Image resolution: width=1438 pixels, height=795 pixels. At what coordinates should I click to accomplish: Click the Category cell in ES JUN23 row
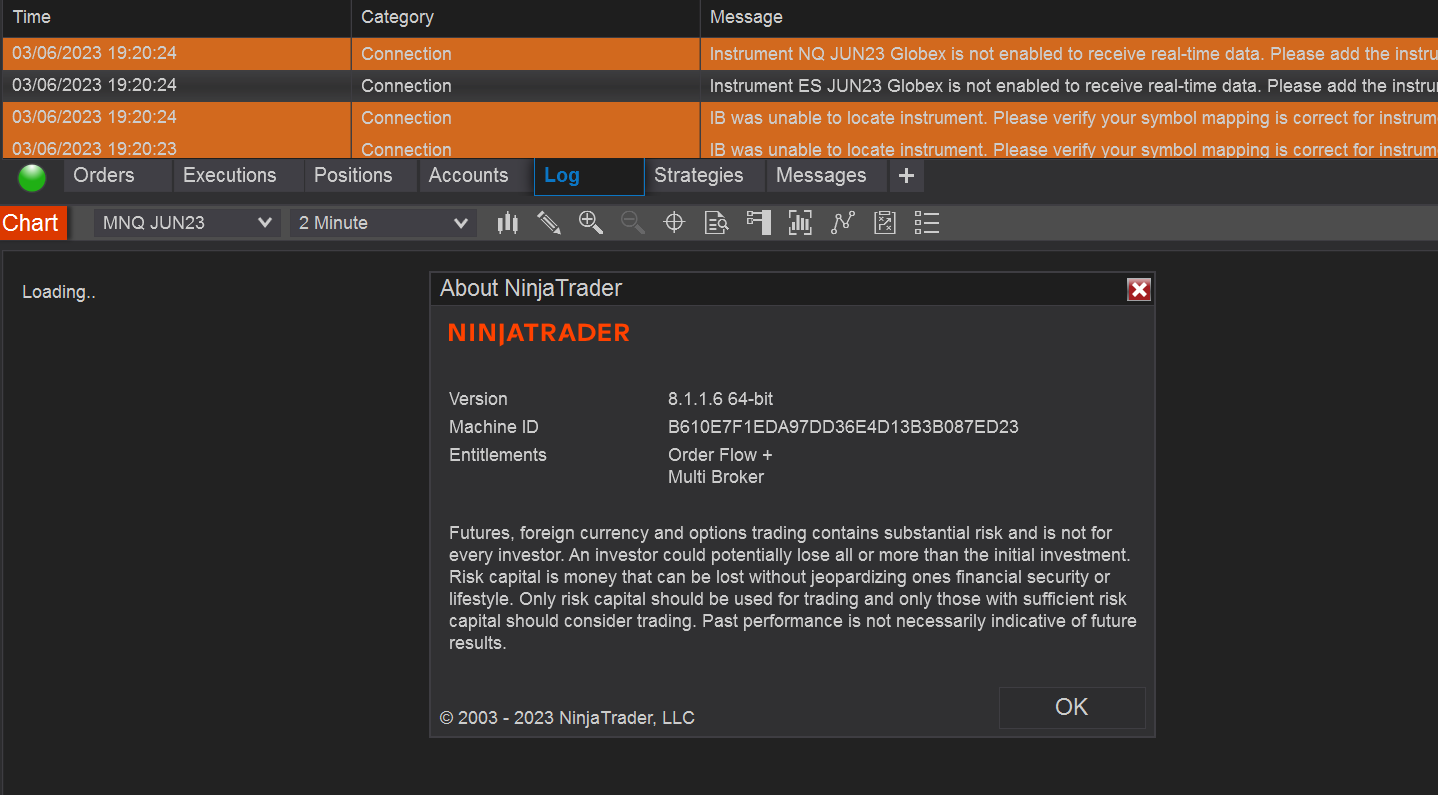coord(525,86)
